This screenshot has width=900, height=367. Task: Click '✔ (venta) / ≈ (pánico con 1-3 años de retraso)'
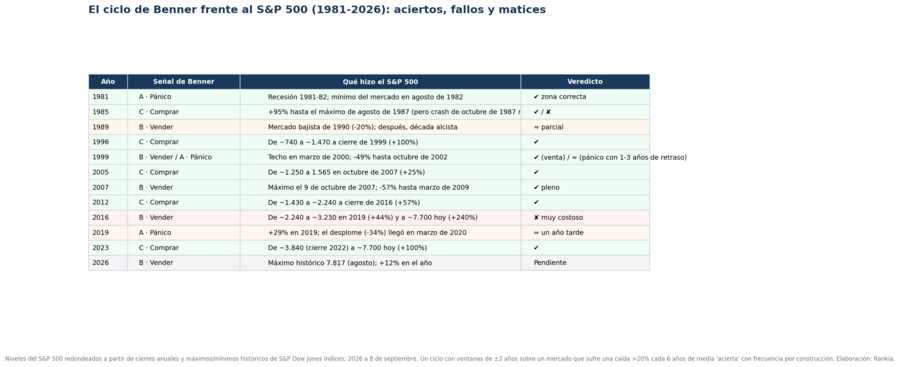pos(610,157)
